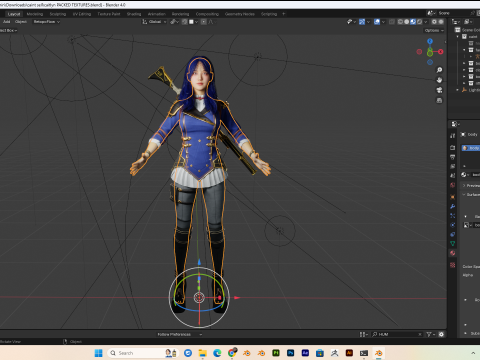
Task: Open the Add menu in viewport header
Action: point(7,22)
